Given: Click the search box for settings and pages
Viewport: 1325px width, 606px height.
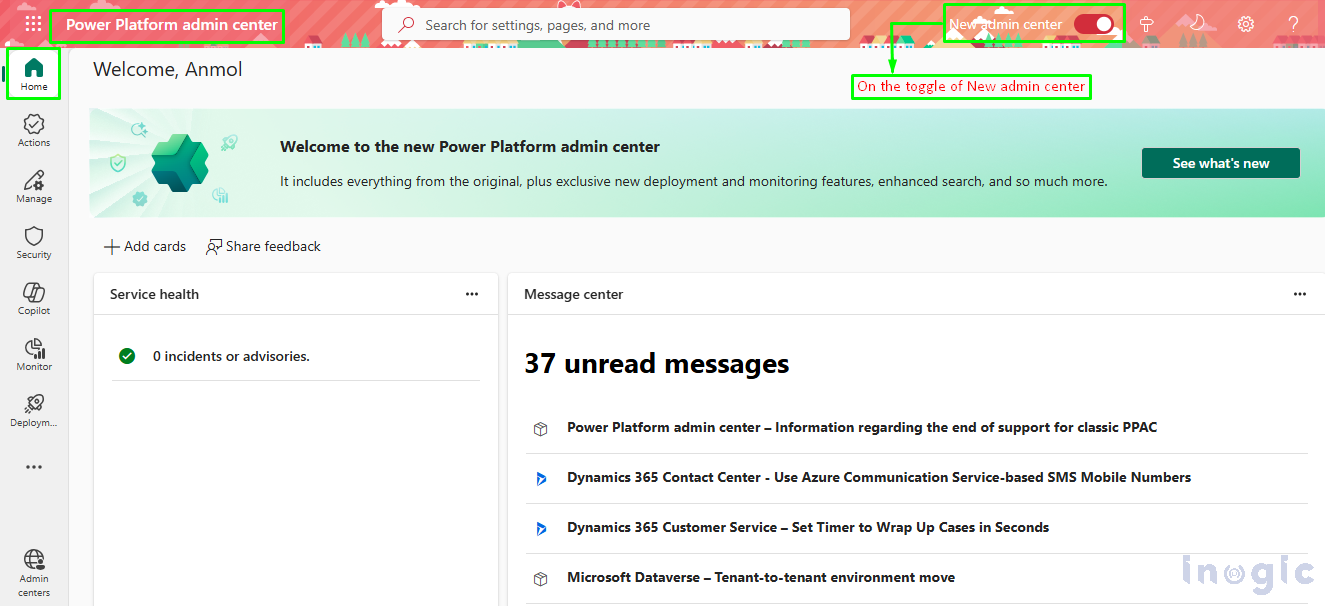Looking at the screenshot, I should pyautogui.click(x=616, y=25).
